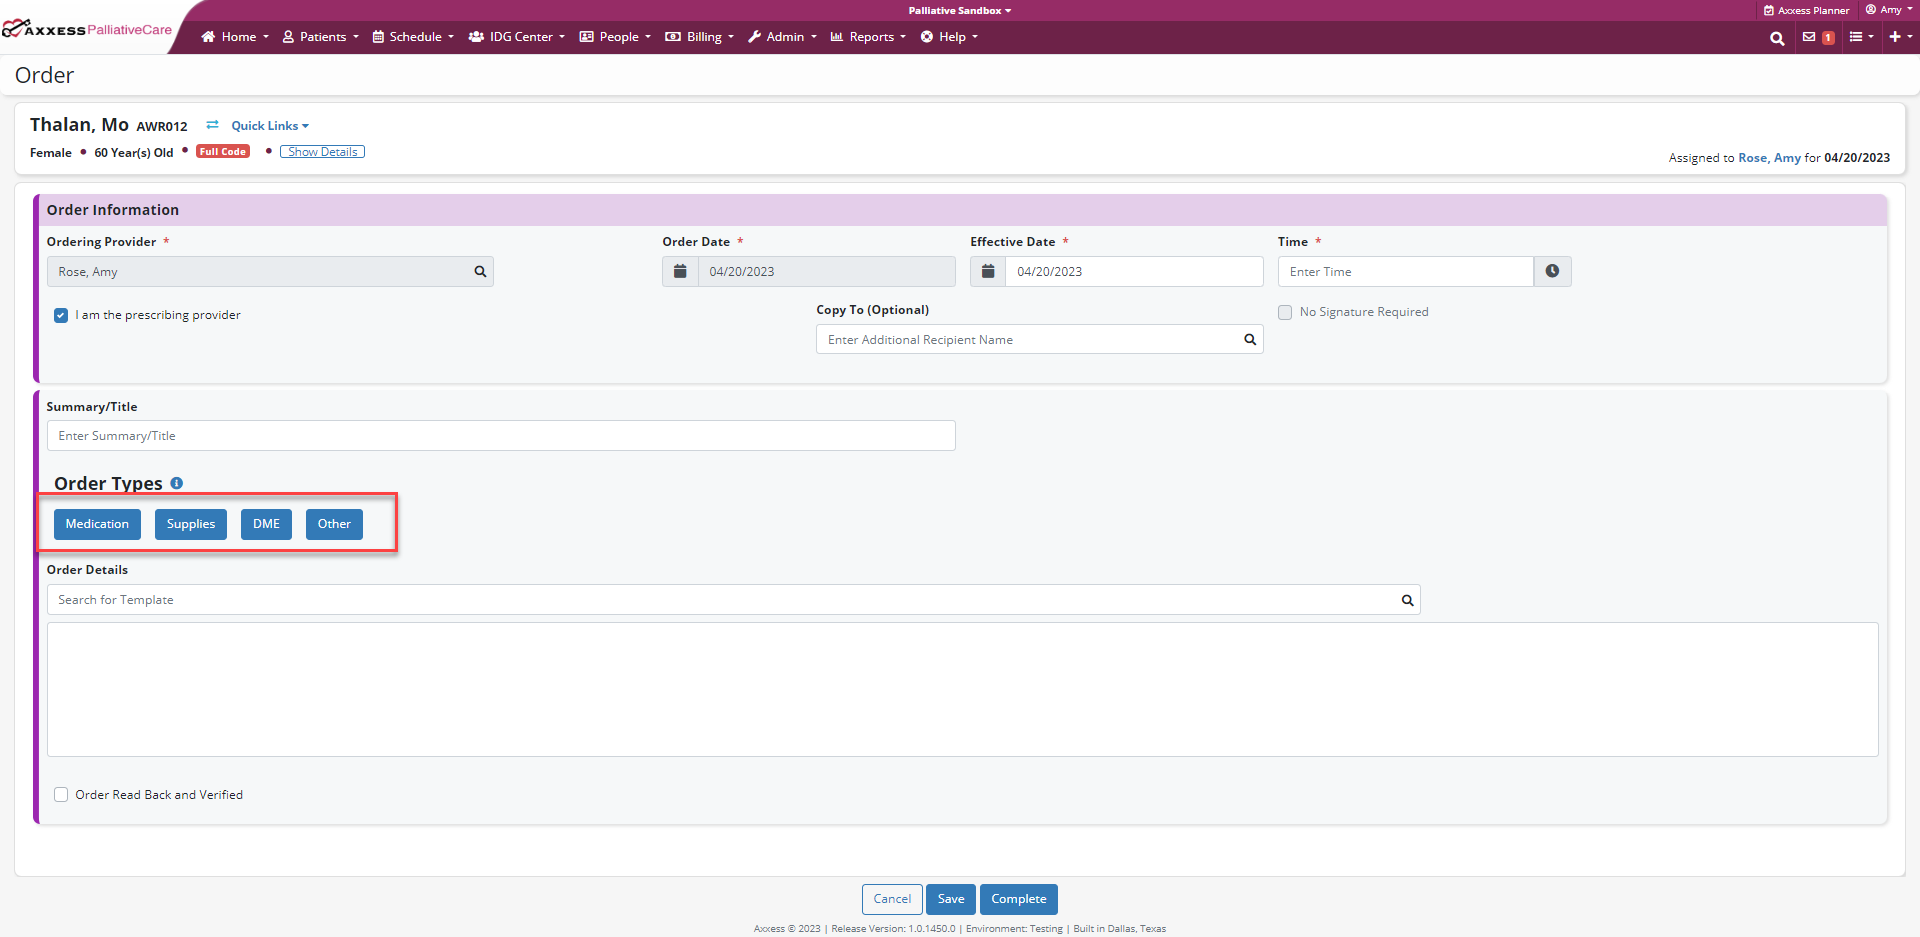The height and width of the screenshot is (937, 1920).
Task: Open the search in the top navigation bar
Action: tap(1777, 38)
